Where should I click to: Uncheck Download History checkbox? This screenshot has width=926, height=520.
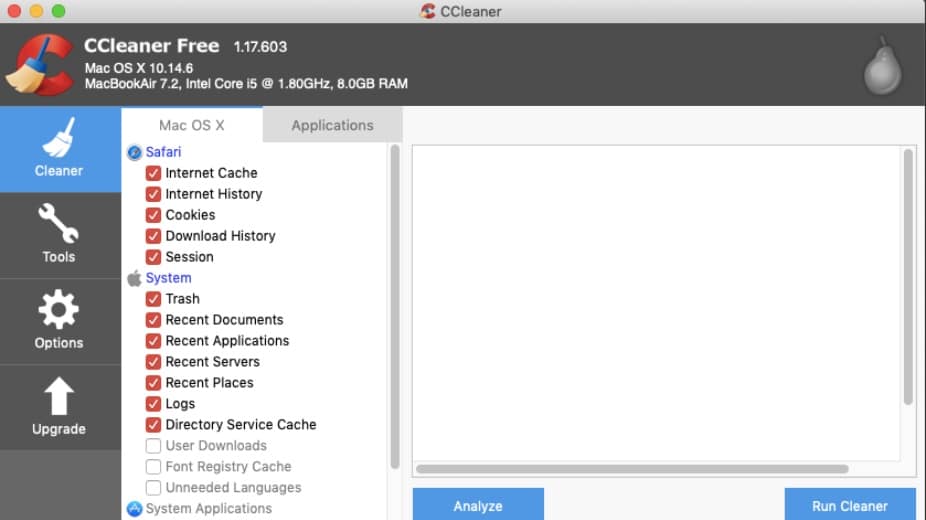(153, 236)
